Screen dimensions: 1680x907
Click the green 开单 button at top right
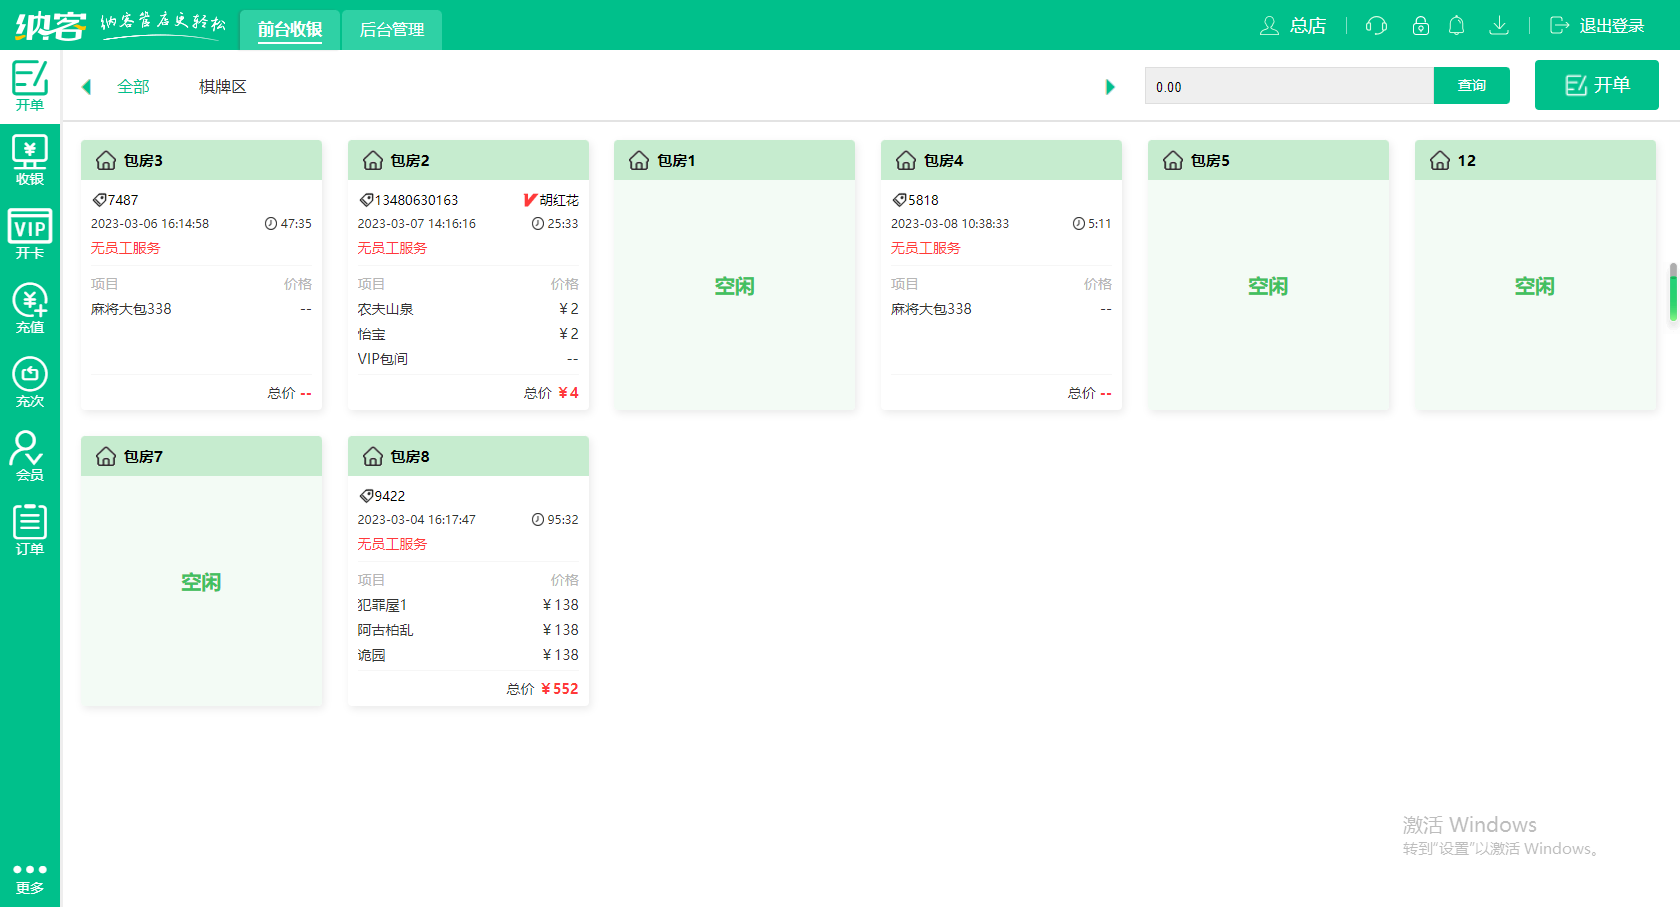pyautogui.click(x=1596, y=85)
